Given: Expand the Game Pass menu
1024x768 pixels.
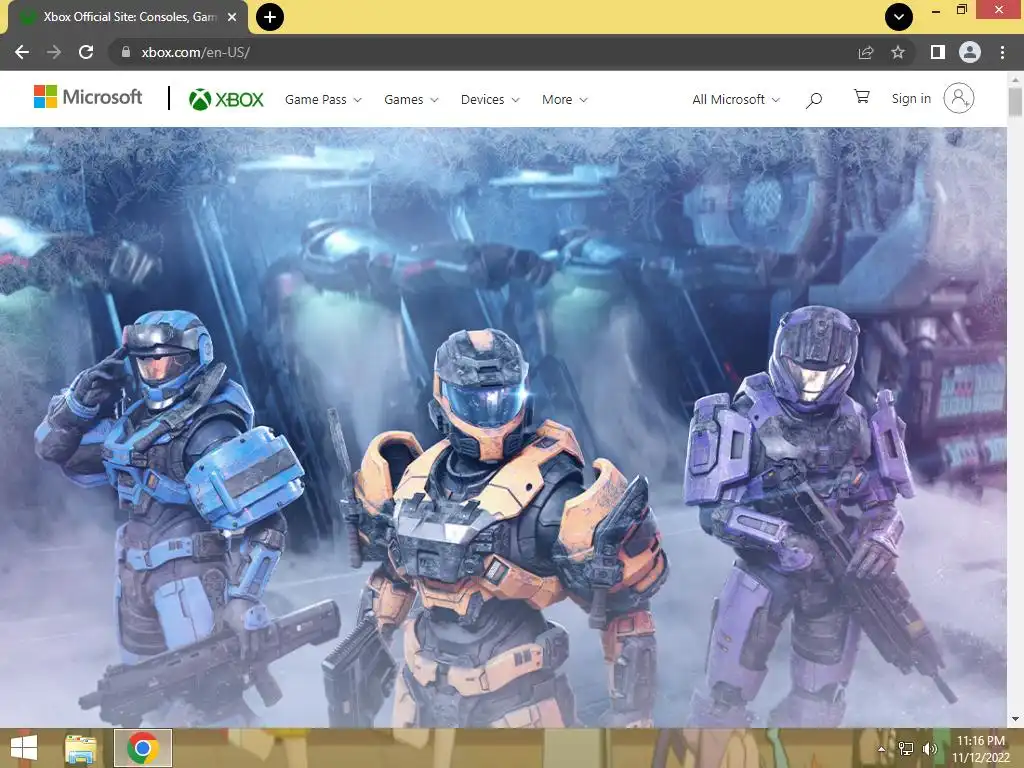Looking at the screenshot, I should [323, 100].
